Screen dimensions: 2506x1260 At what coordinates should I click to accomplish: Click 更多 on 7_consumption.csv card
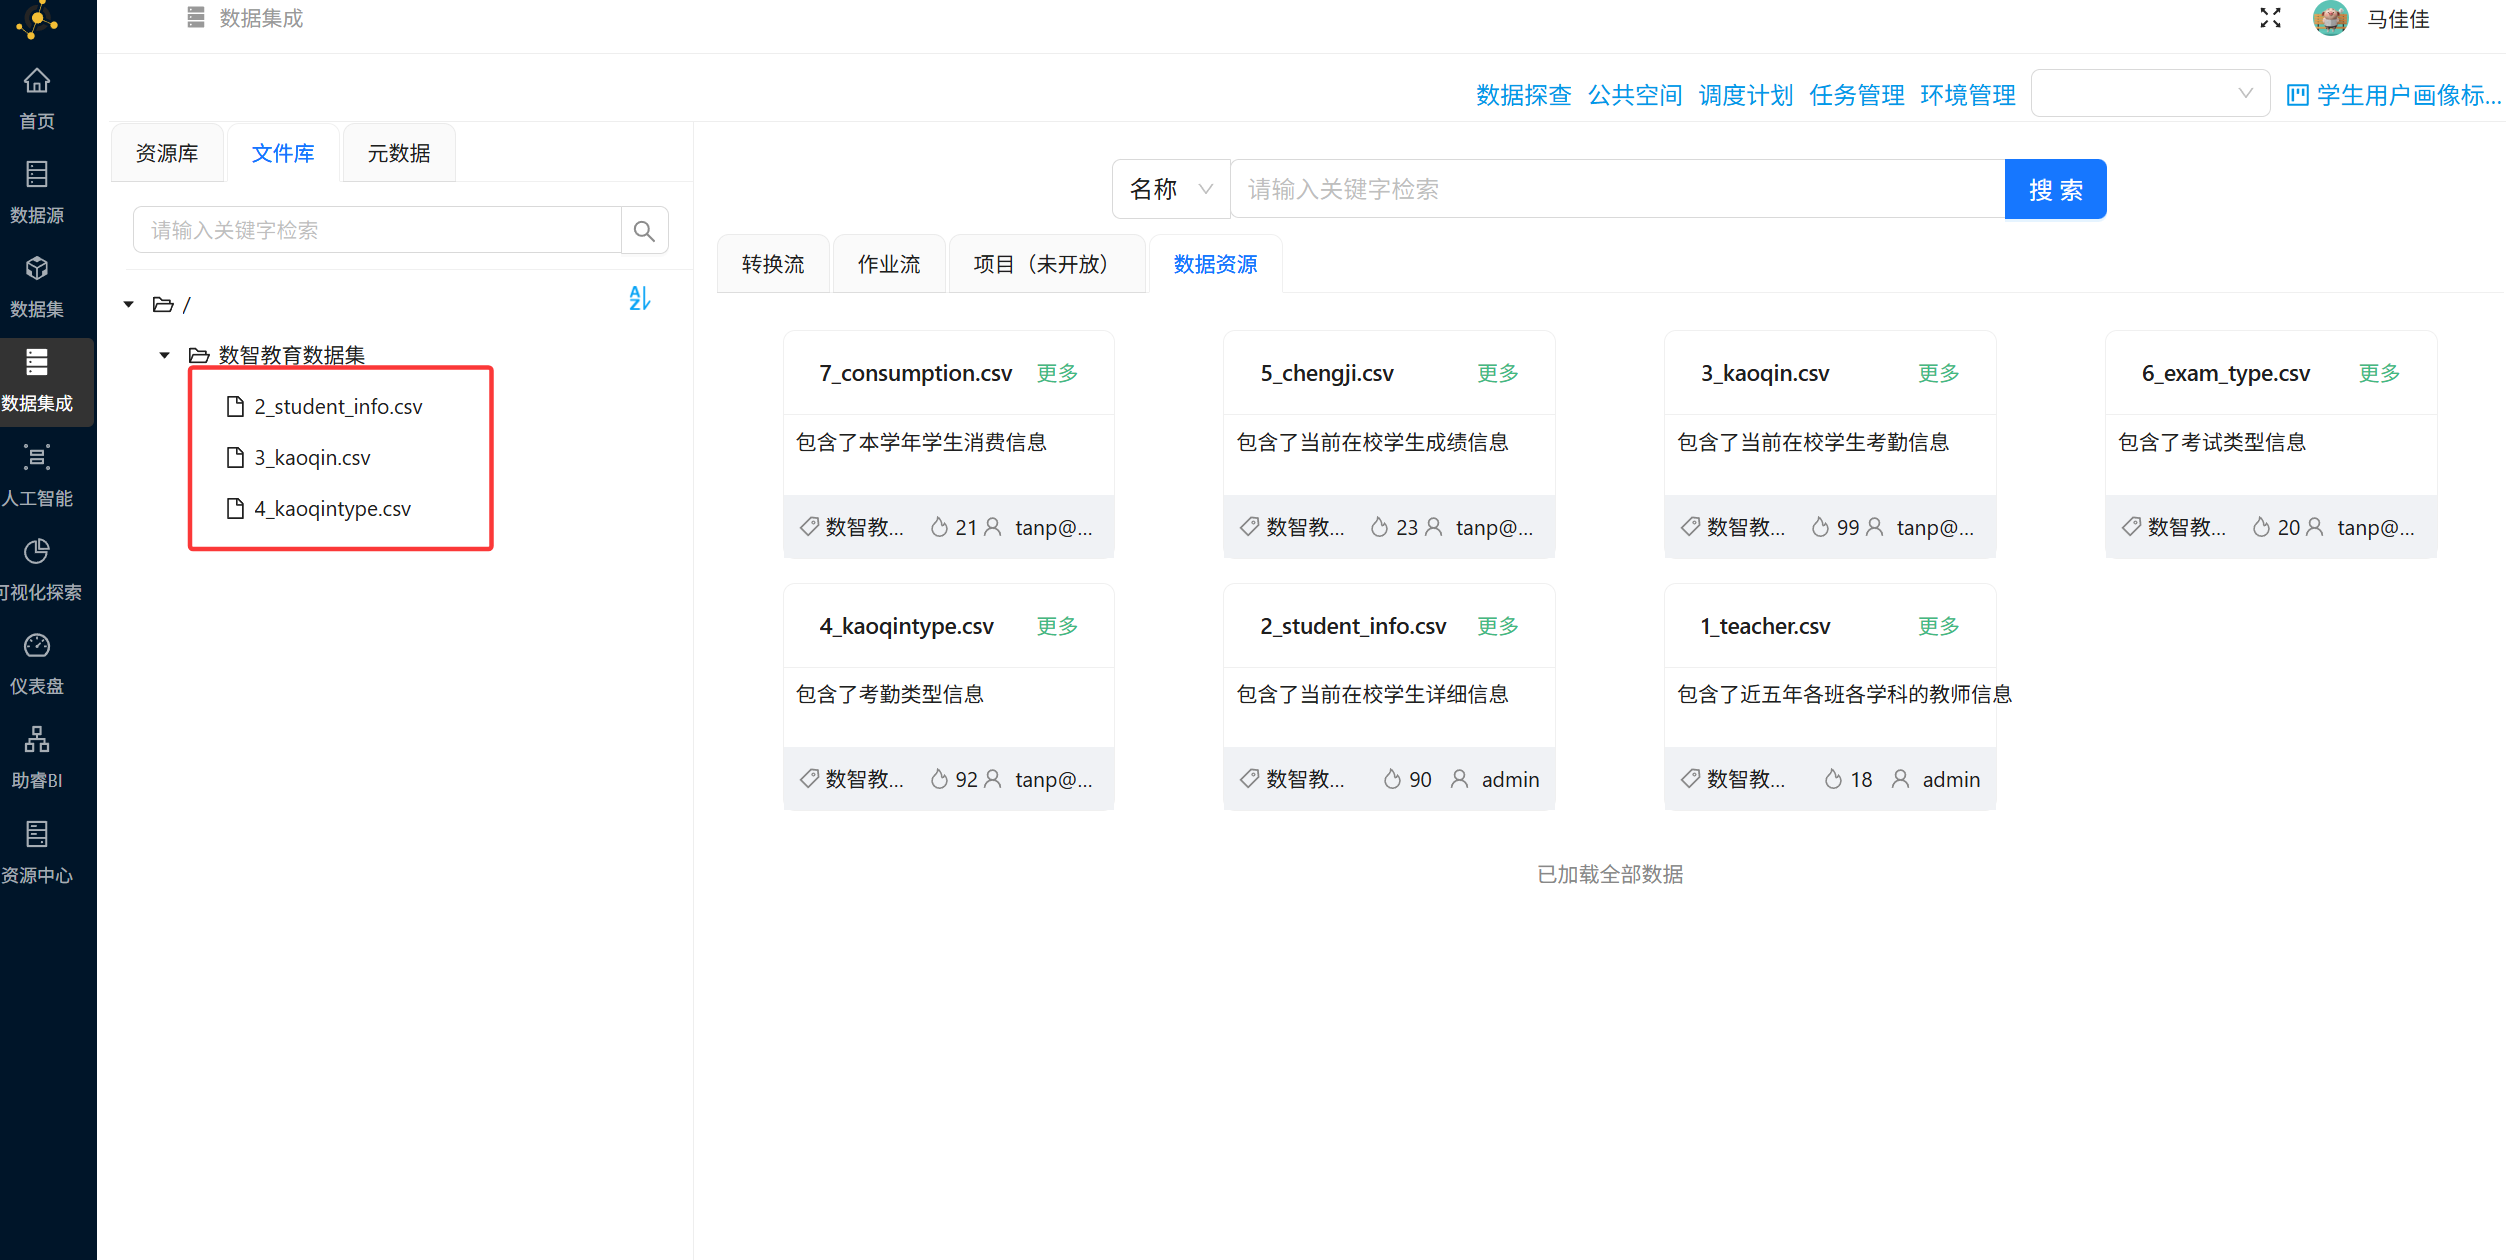tap(1057, 373)
